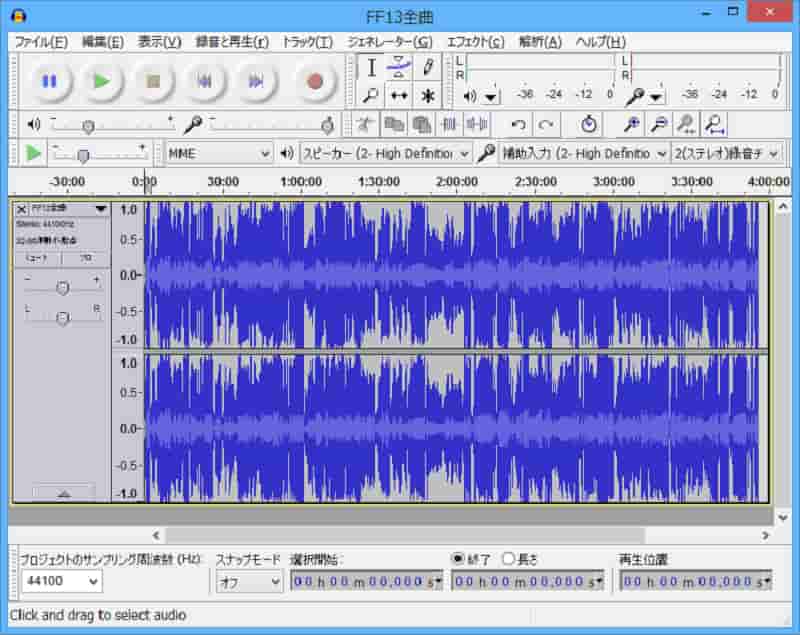
Task: Select the Envelope tool
Action: (400, 70)
